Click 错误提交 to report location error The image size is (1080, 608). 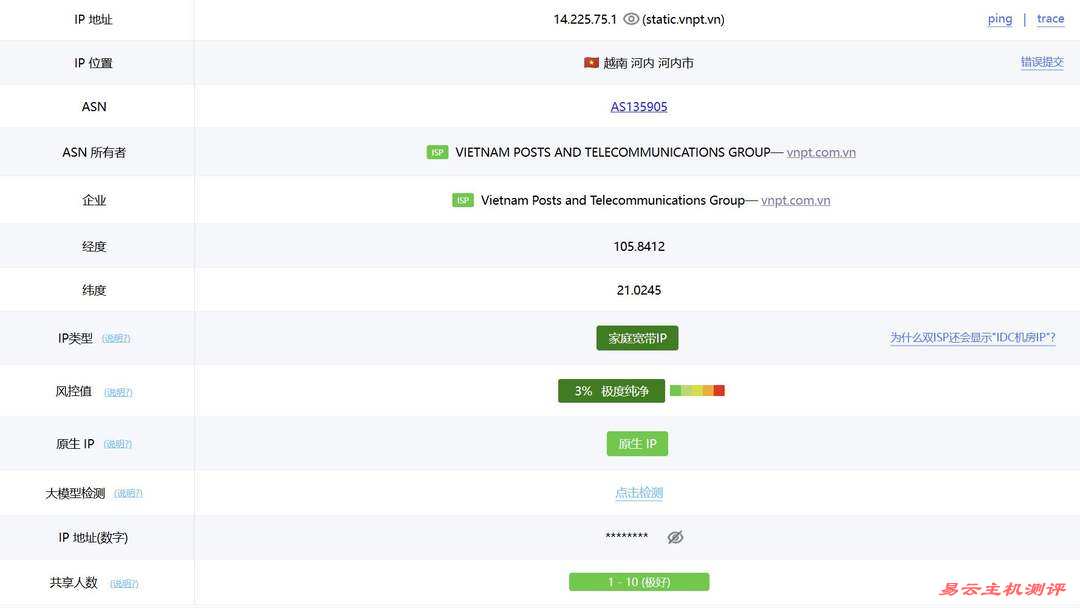click(x=1042, y=62)
